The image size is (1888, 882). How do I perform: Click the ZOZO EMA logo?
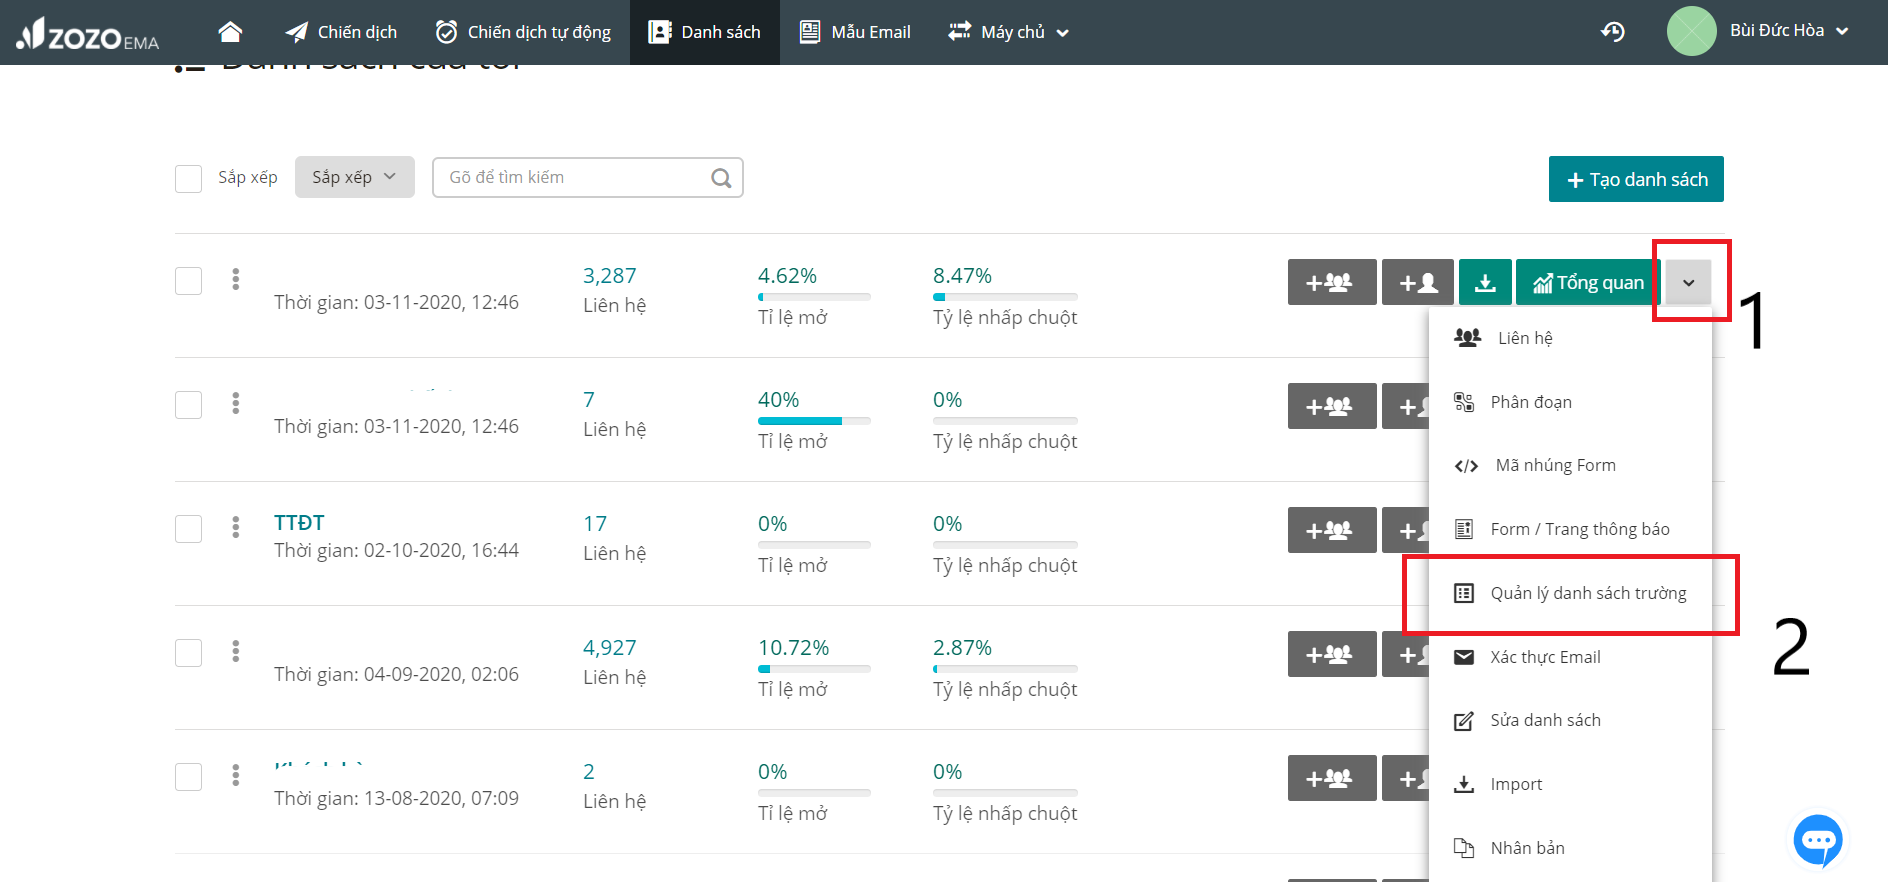pyautogui.click(x=88, y=34)
